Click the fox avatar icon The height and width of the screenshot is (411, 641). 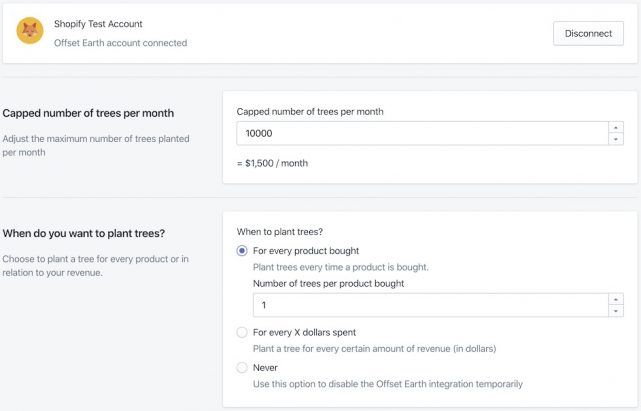30,32
